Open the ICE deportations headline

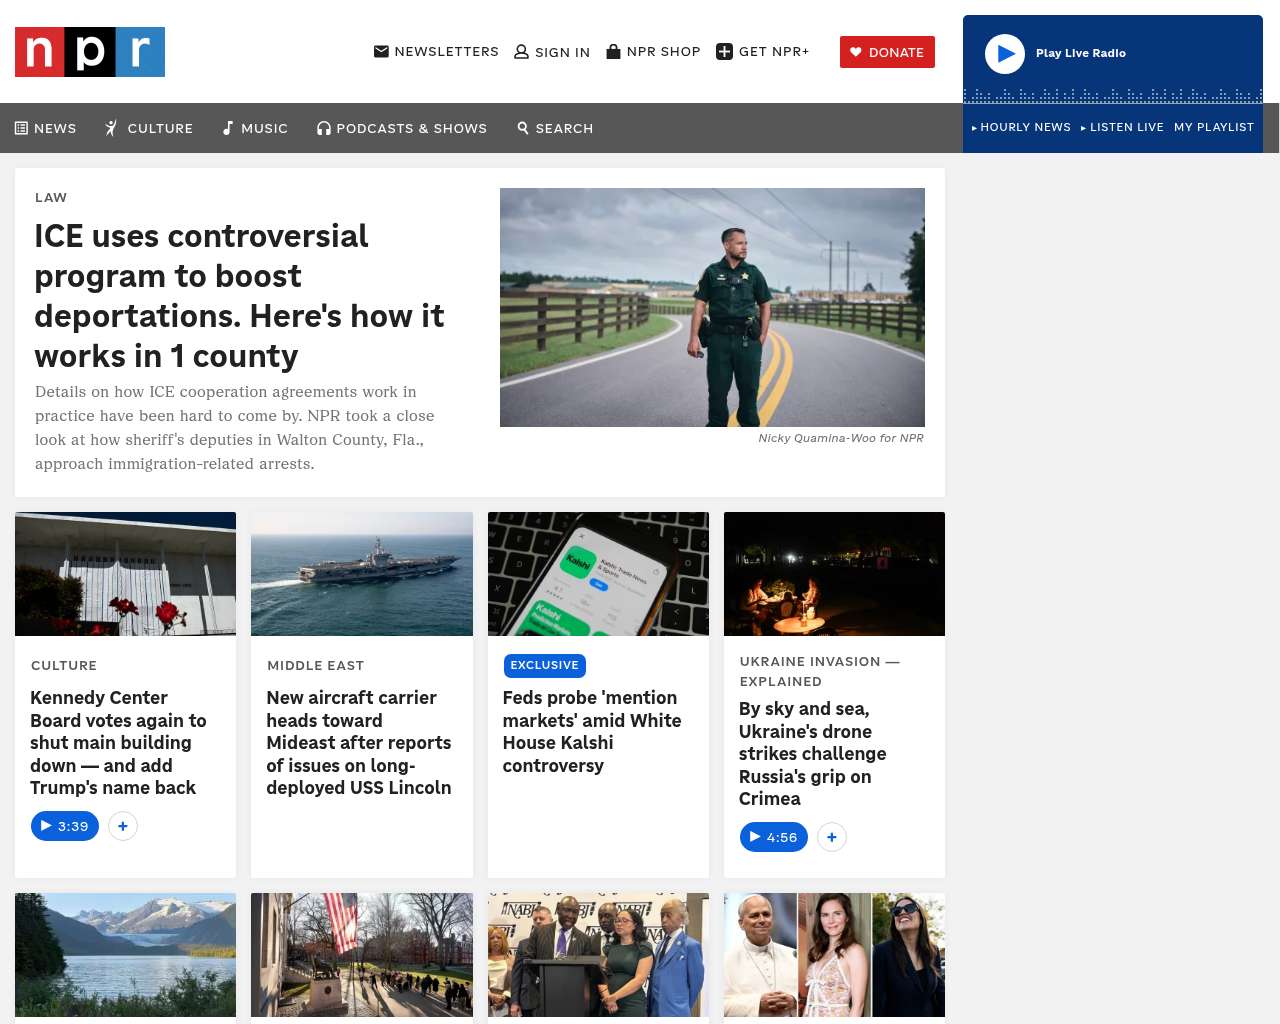coord(239,296)
